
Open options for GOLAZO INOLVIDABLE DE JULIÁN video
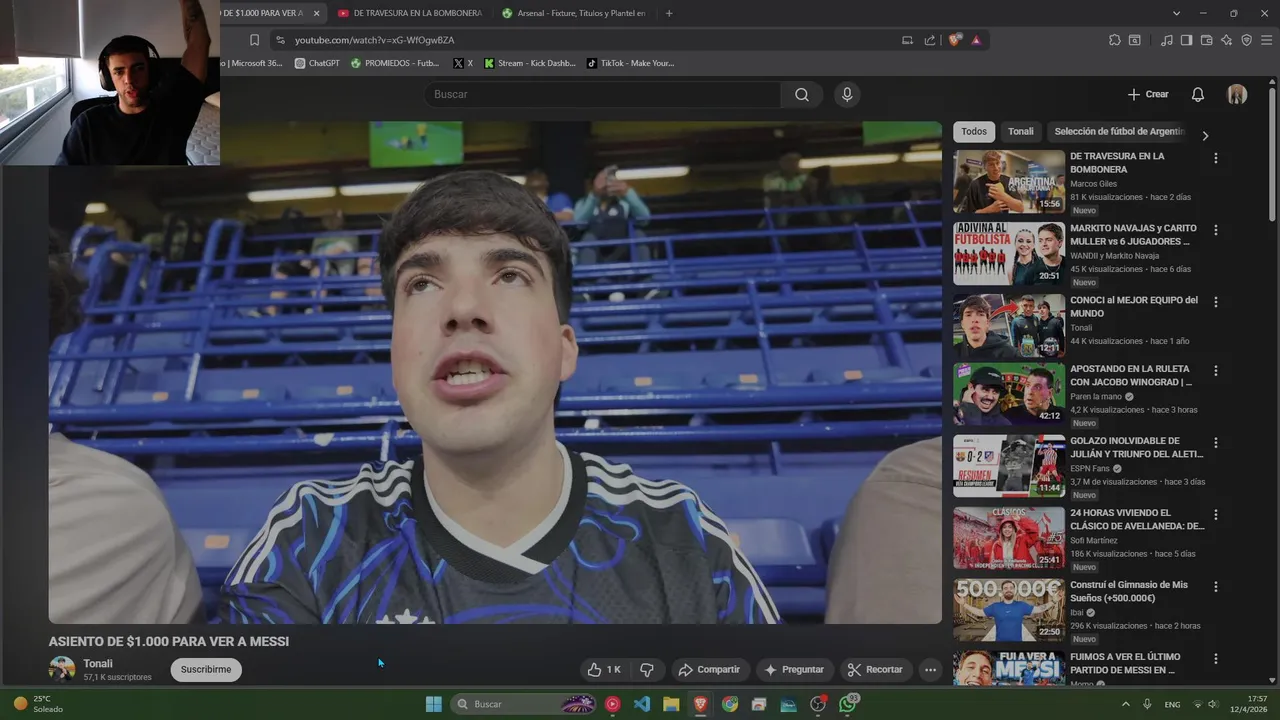[1215, 442]
